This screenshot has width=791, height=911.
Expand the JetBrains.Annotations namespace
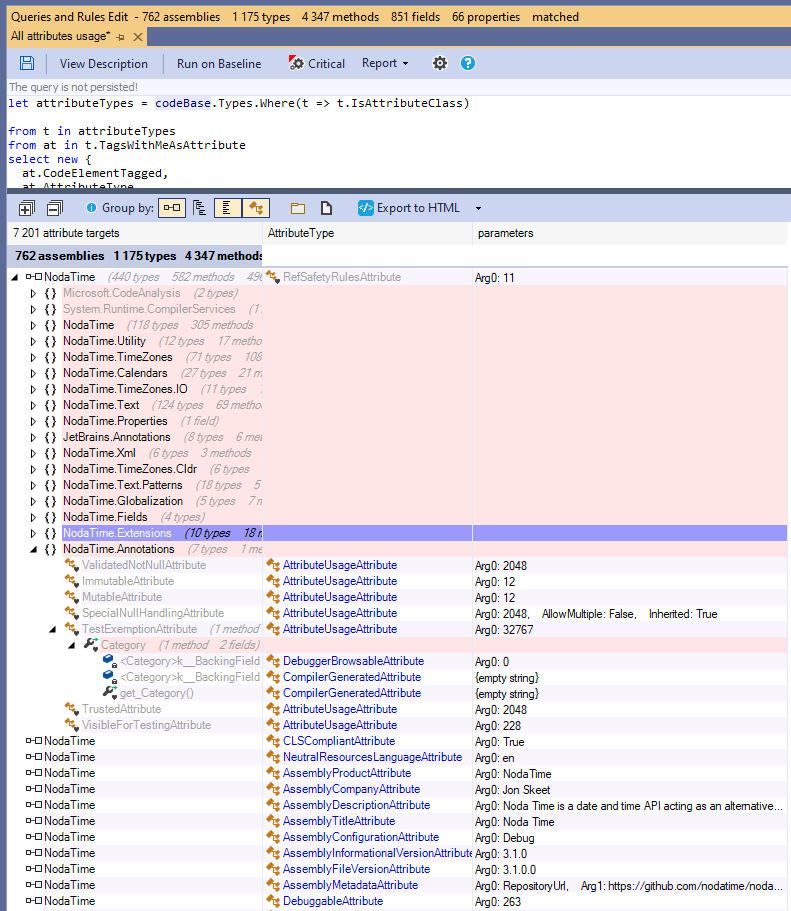pyautogui.click(x=34, y=437)
